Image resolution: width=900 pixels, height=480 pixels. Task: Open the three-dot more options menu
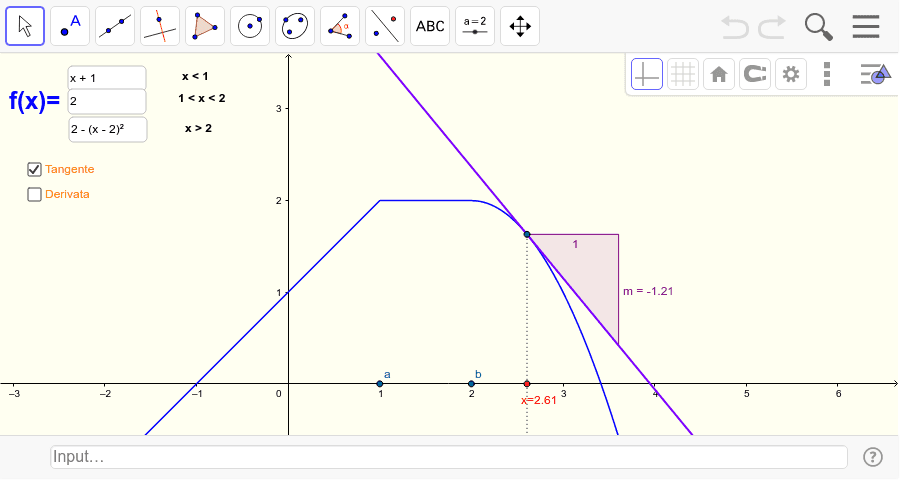[x=827, y=74]
